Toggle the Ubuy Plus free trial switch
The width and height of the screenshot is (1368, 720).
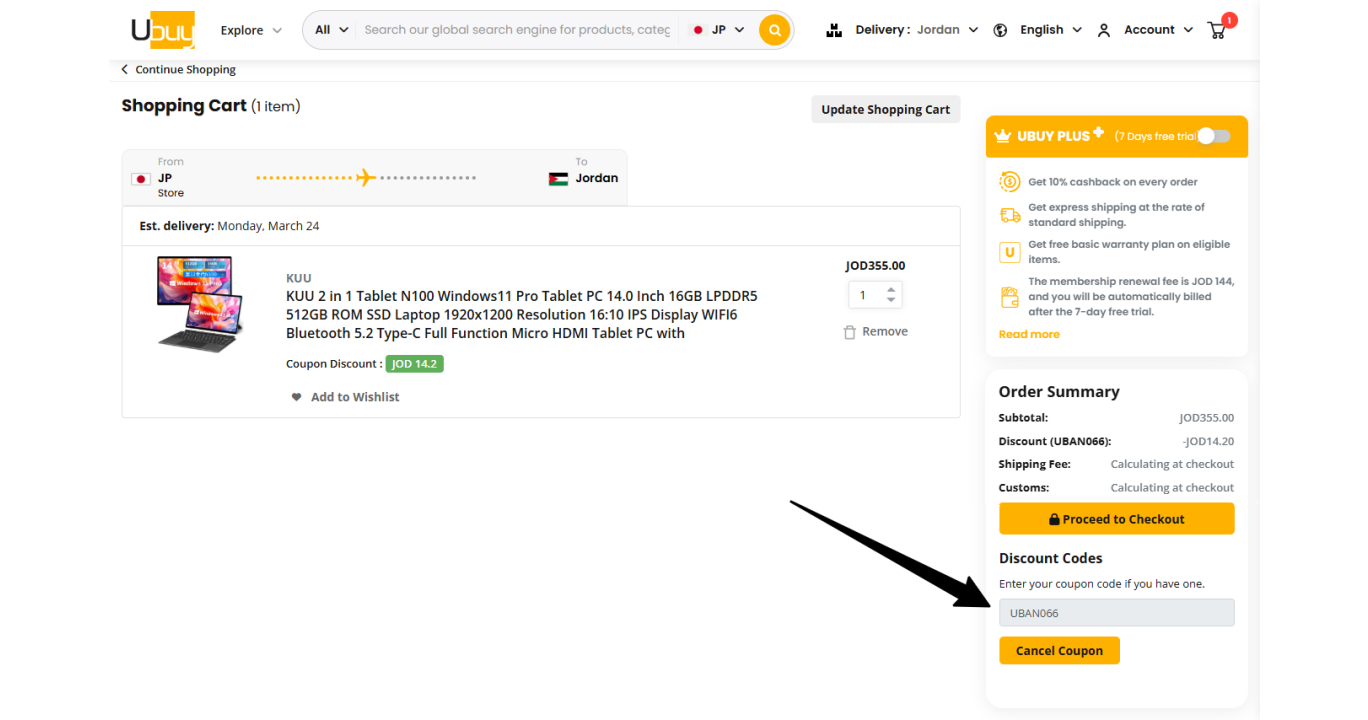[x=1214, y=136]
